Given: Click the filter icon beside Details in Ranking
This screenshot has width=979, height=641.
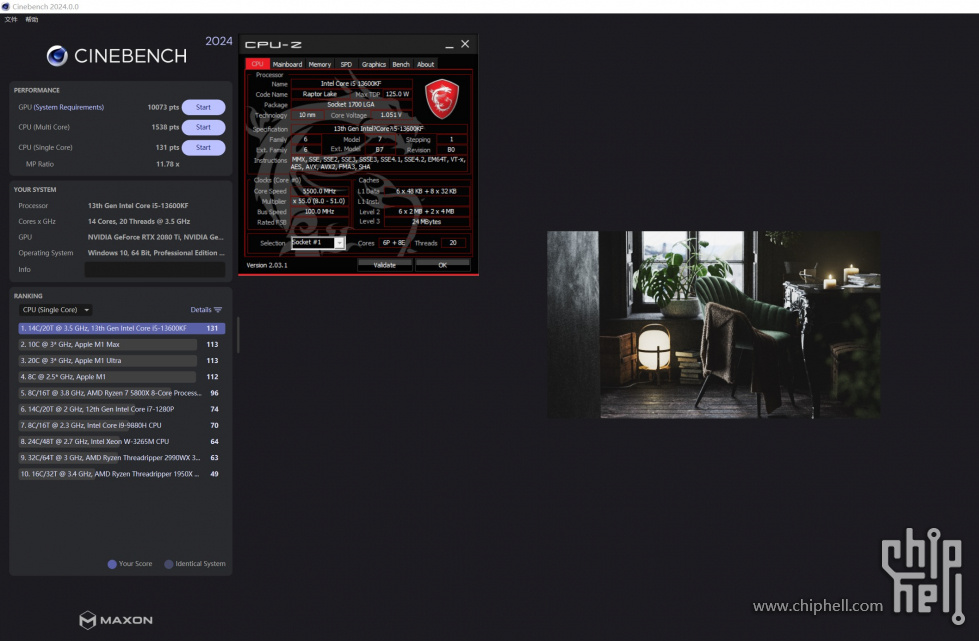Looking at the screenshot, I should coord(218,310).
